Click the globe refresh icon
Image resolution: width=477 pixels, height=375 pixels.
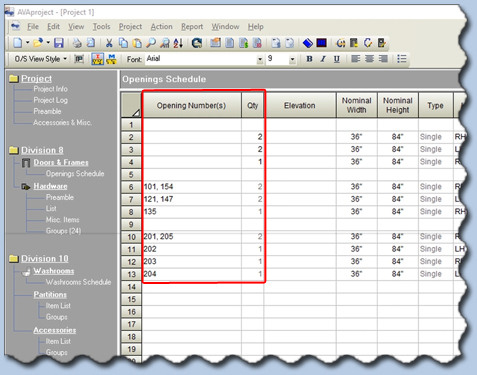pyautogui.click(x=197, y=43)
